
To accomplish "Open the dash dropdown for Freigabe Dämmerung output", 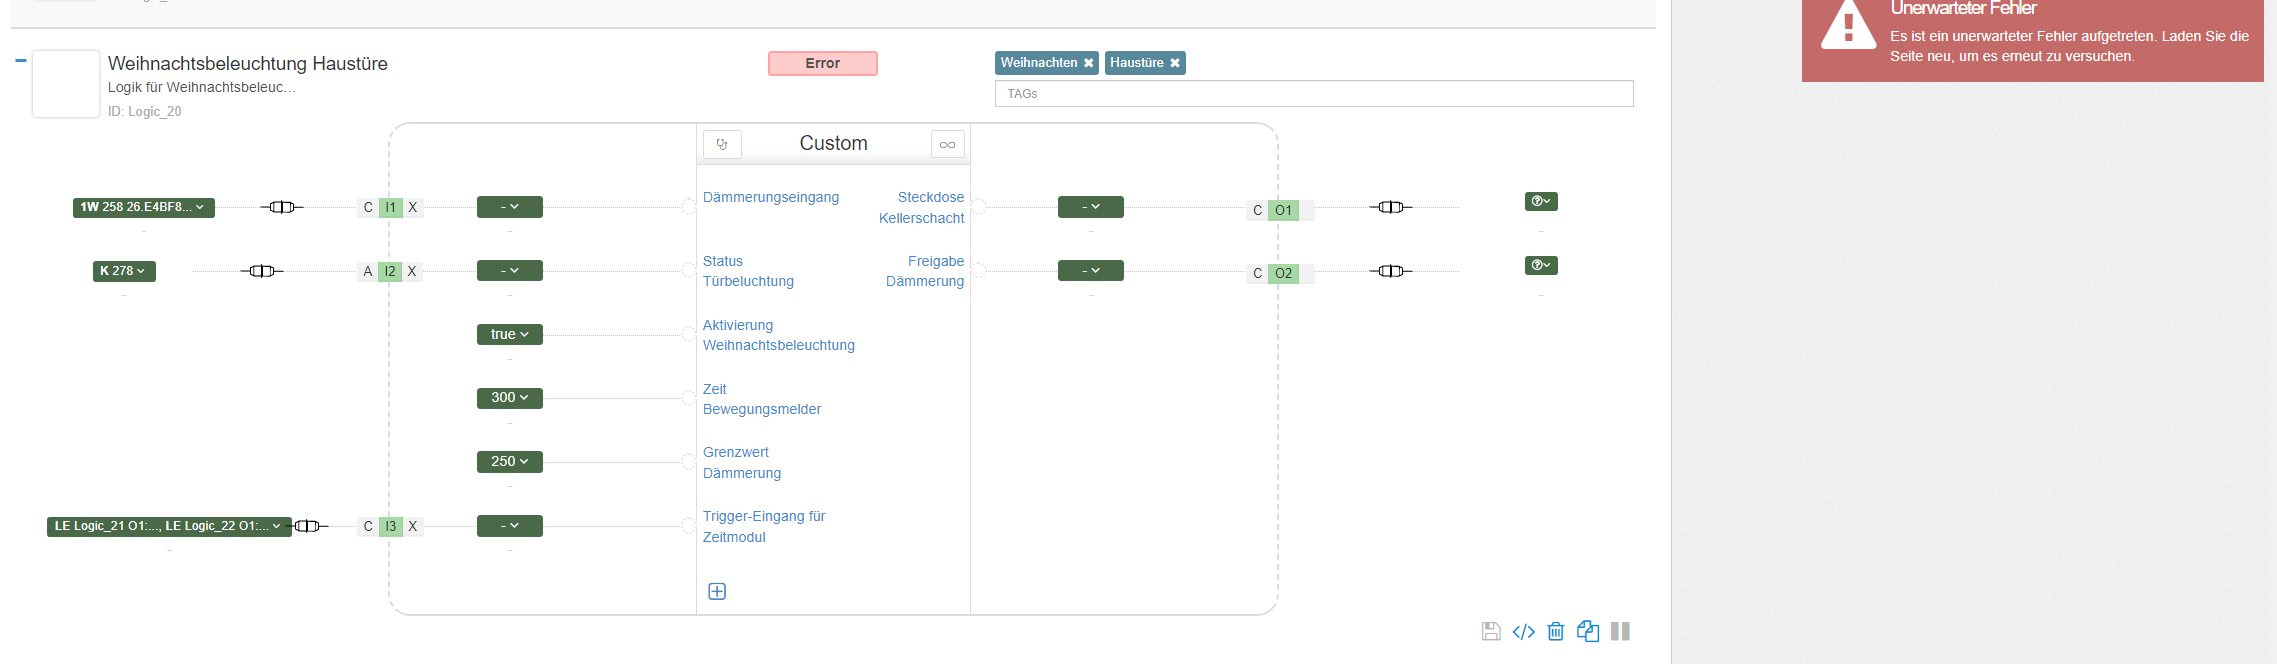I will coord(1091,271).
